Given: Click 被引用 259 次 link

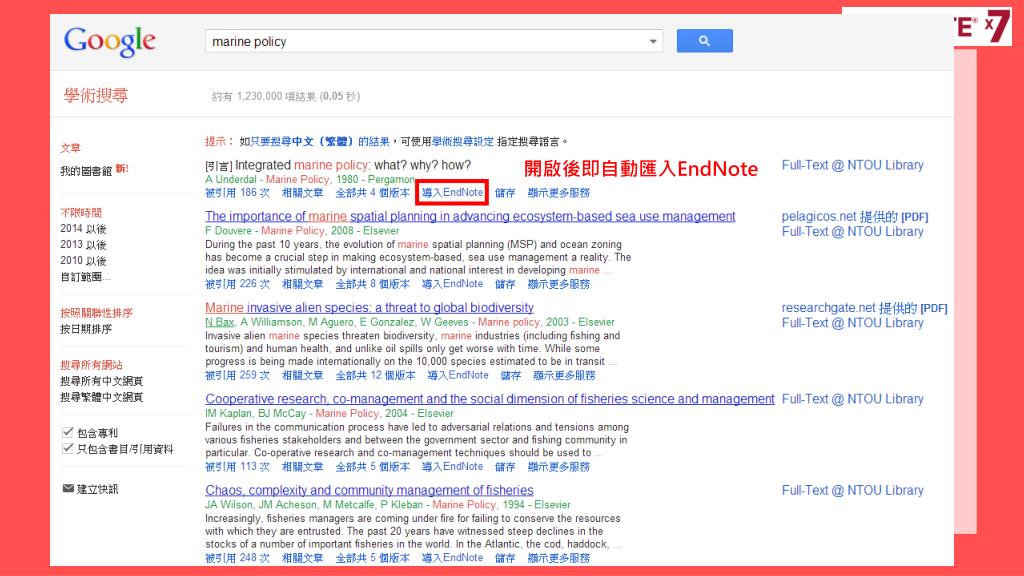Looking at the screenshot, I should [237, 376].
